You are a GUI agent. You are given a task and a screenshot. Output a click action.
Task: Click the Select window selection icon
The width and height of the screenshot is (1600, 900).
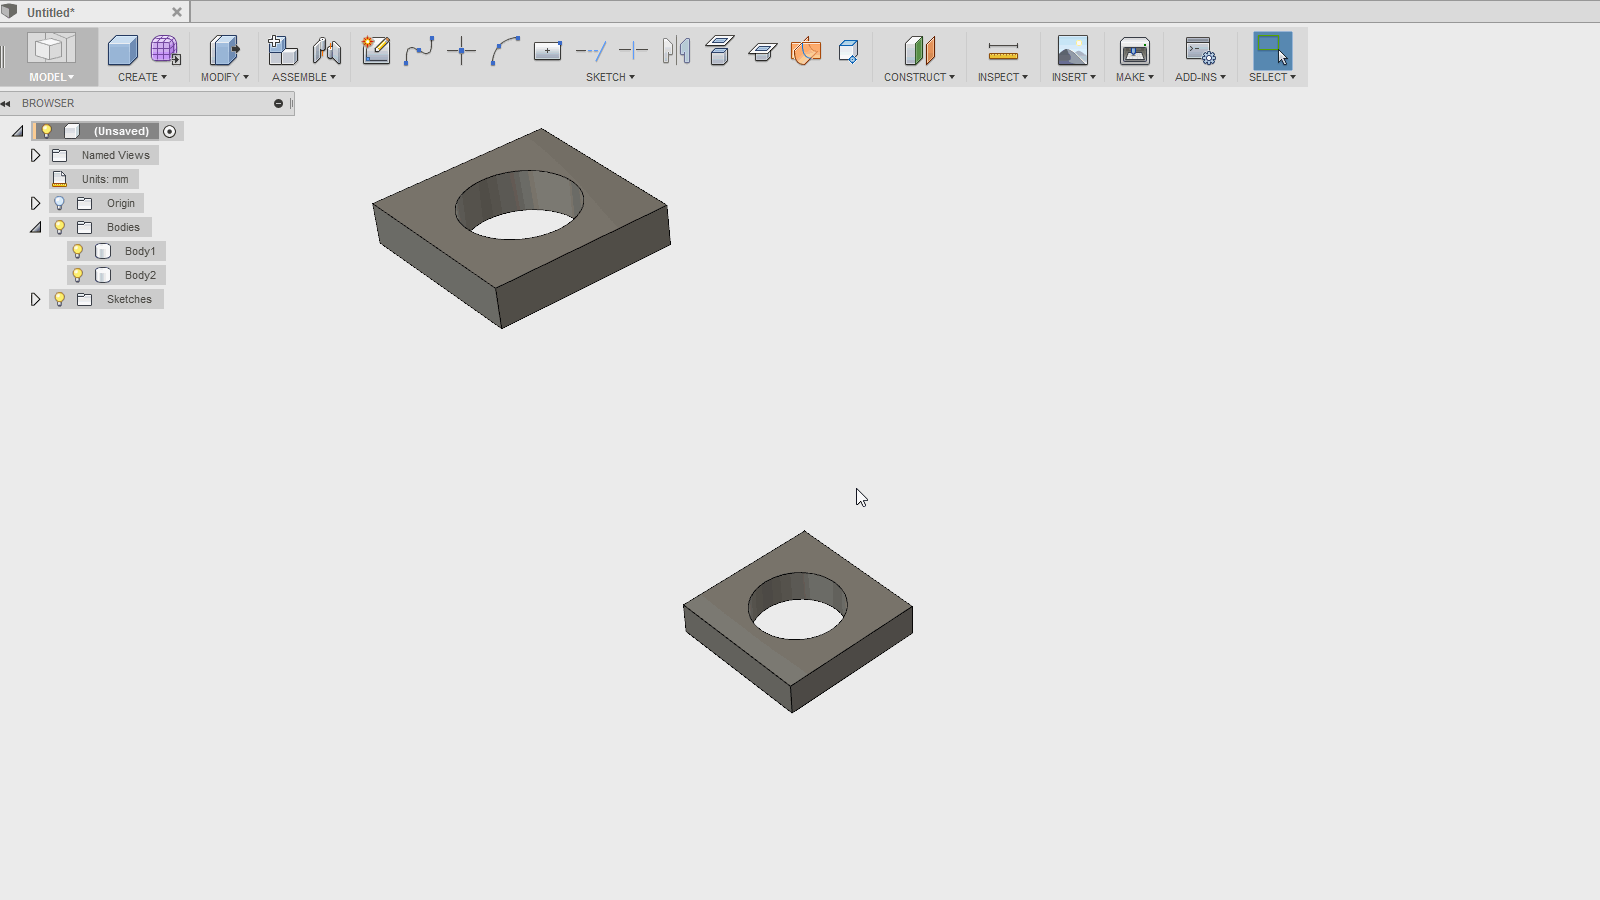1272,51
